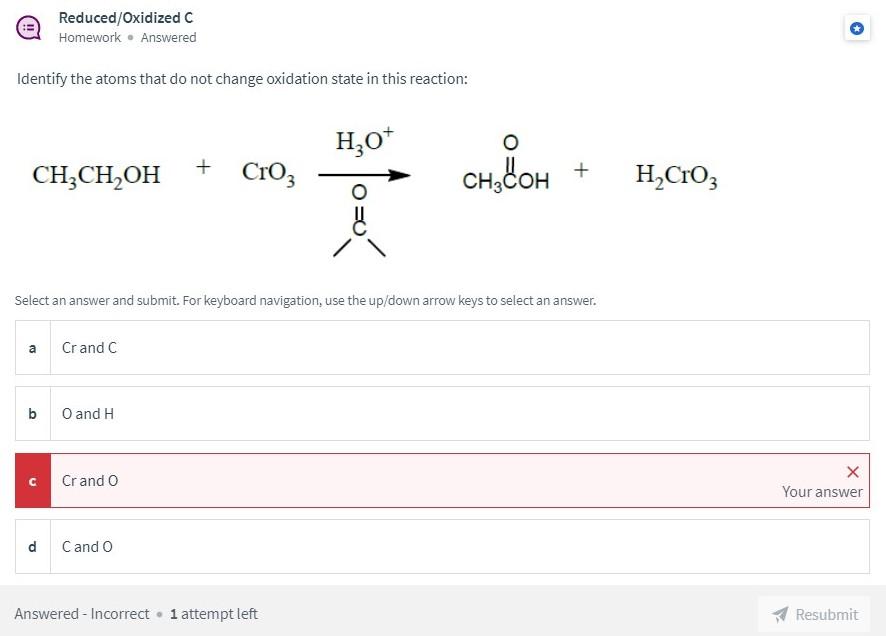Click the '1 attempt left' text
Viewport: 886px width, 636px height.
point(213,614)
